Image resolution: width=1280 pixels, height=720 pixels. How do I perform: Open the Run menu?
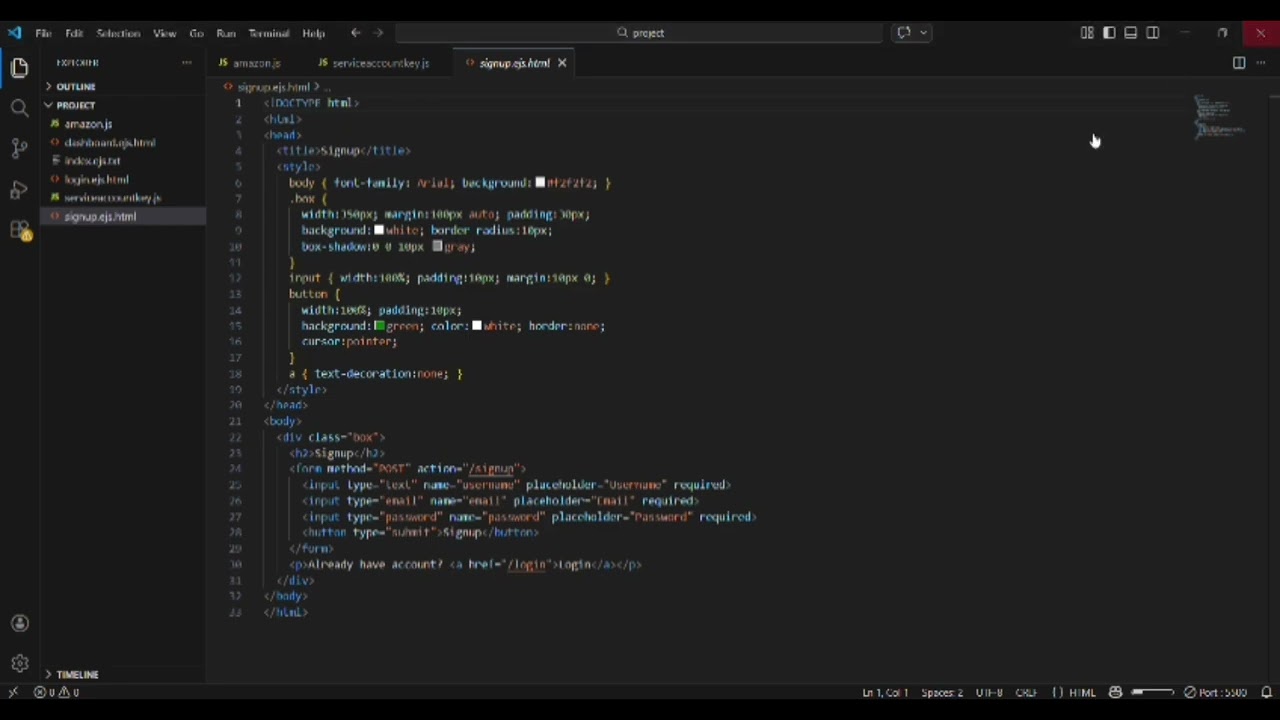tap(226, 33)
